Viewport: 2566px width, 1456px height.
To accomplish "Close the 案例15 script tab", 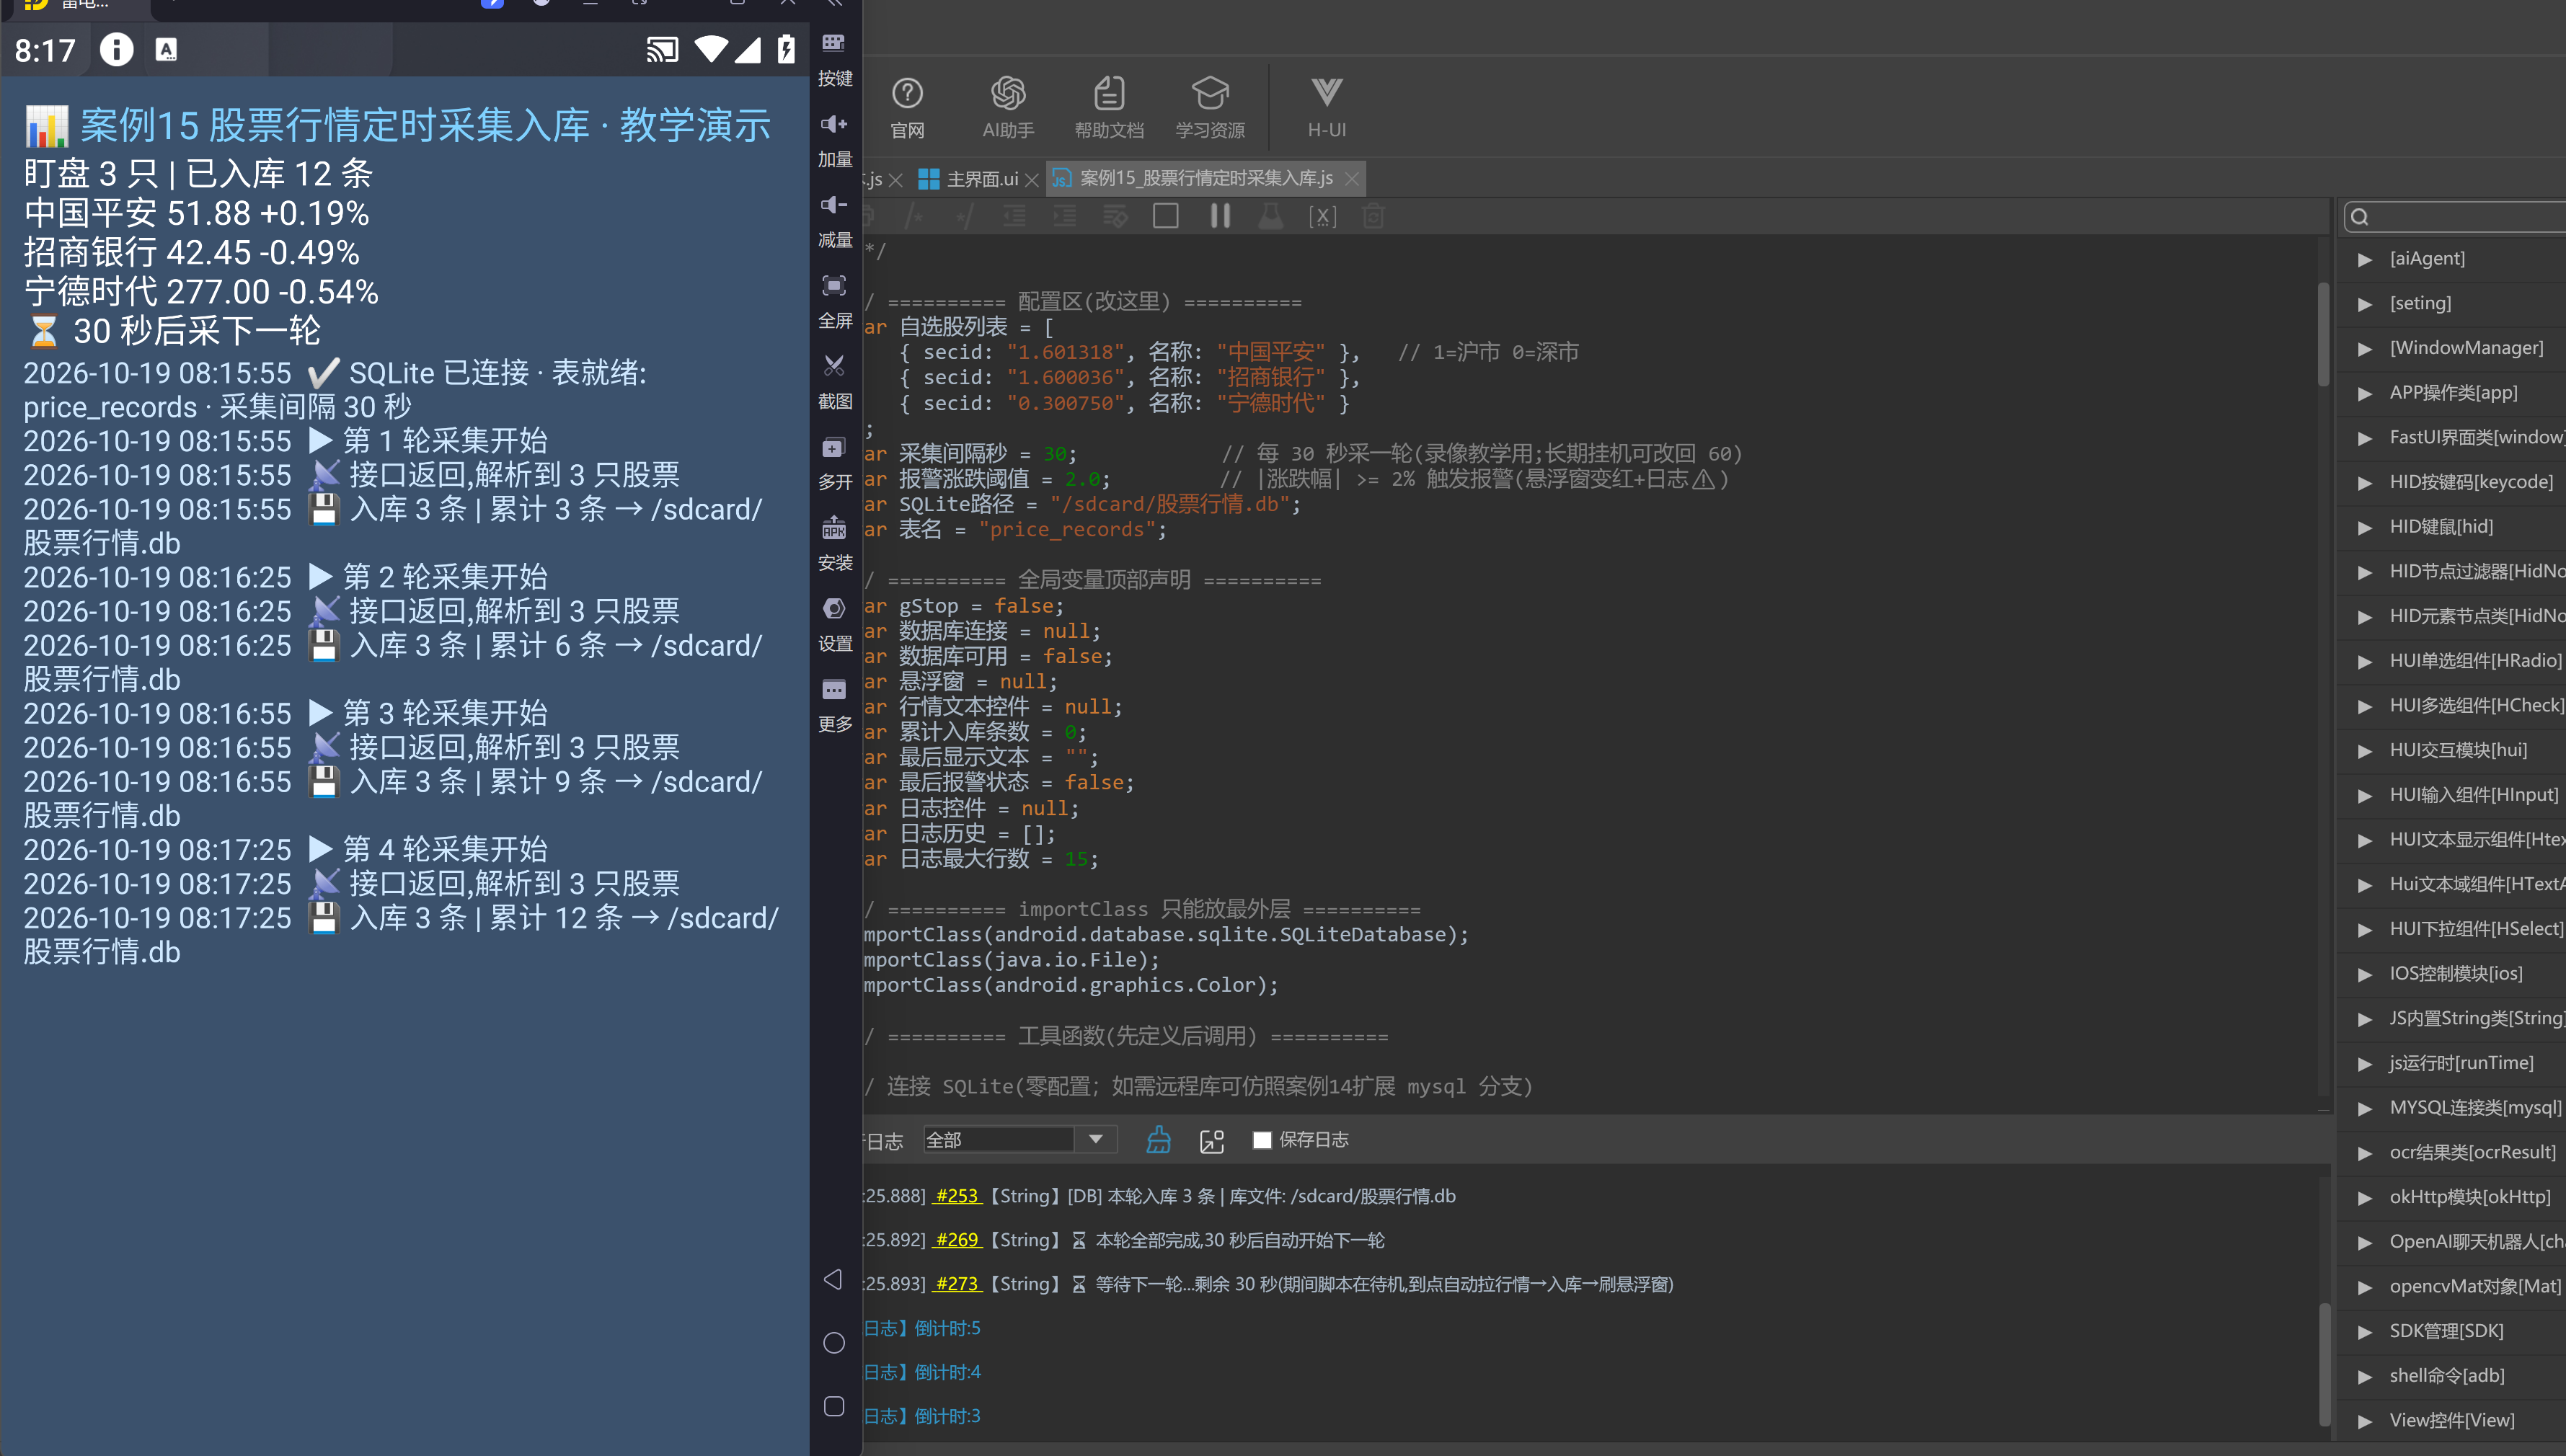I will point(1352,179).
